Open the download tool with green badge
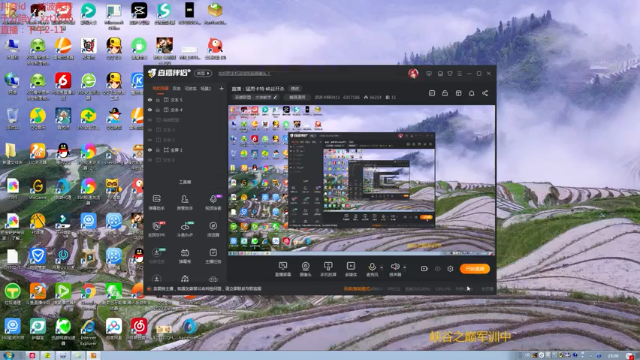 pyautogui.click(x=157, y=256)
